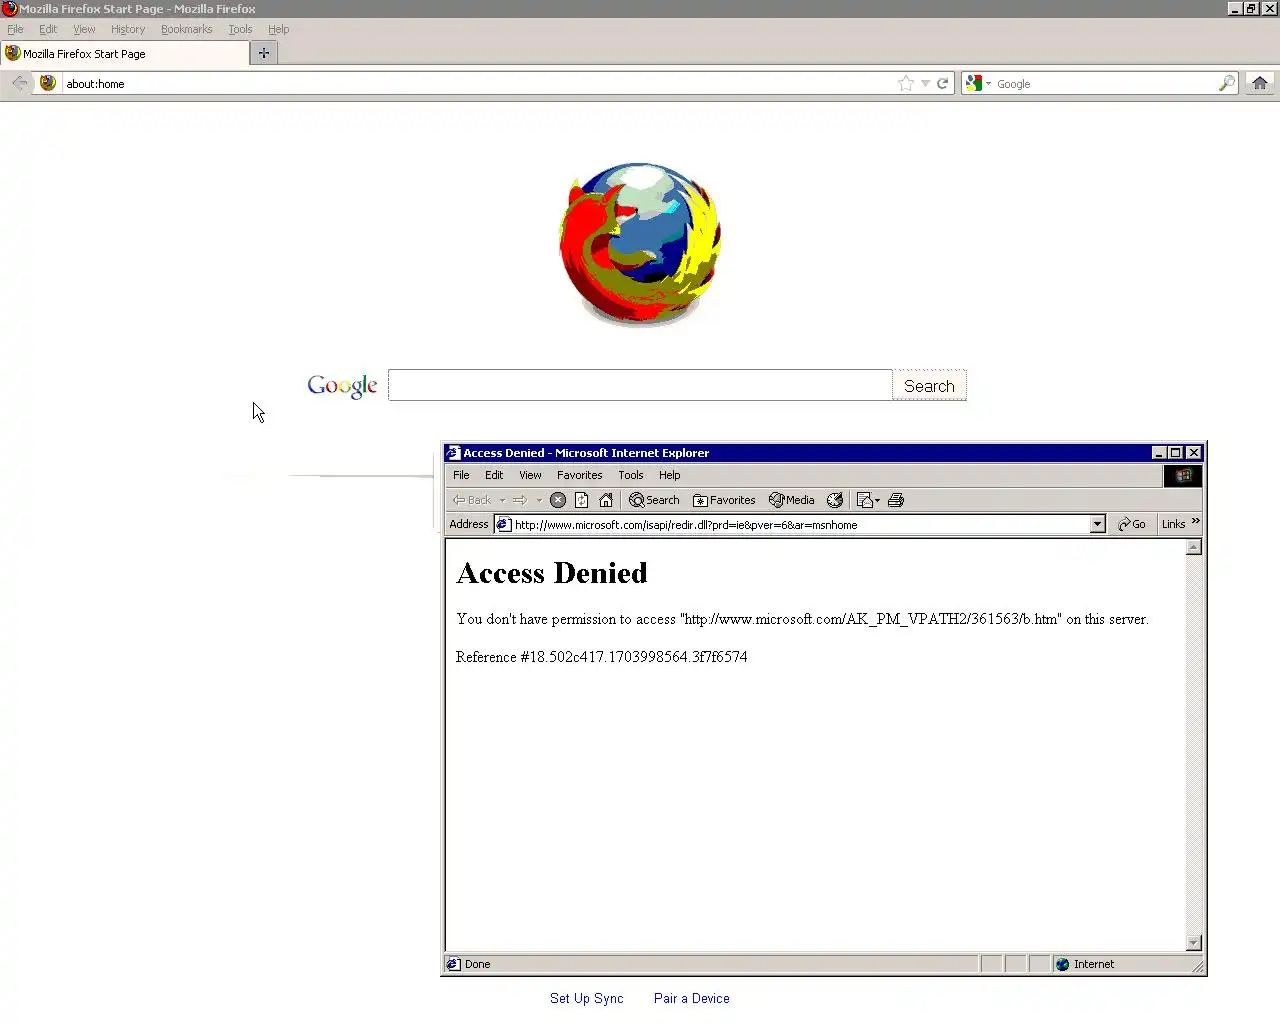
Task: Click the Edit page icon in Internet Explorer
Action: pyautogui.click(x=864, y=500)
